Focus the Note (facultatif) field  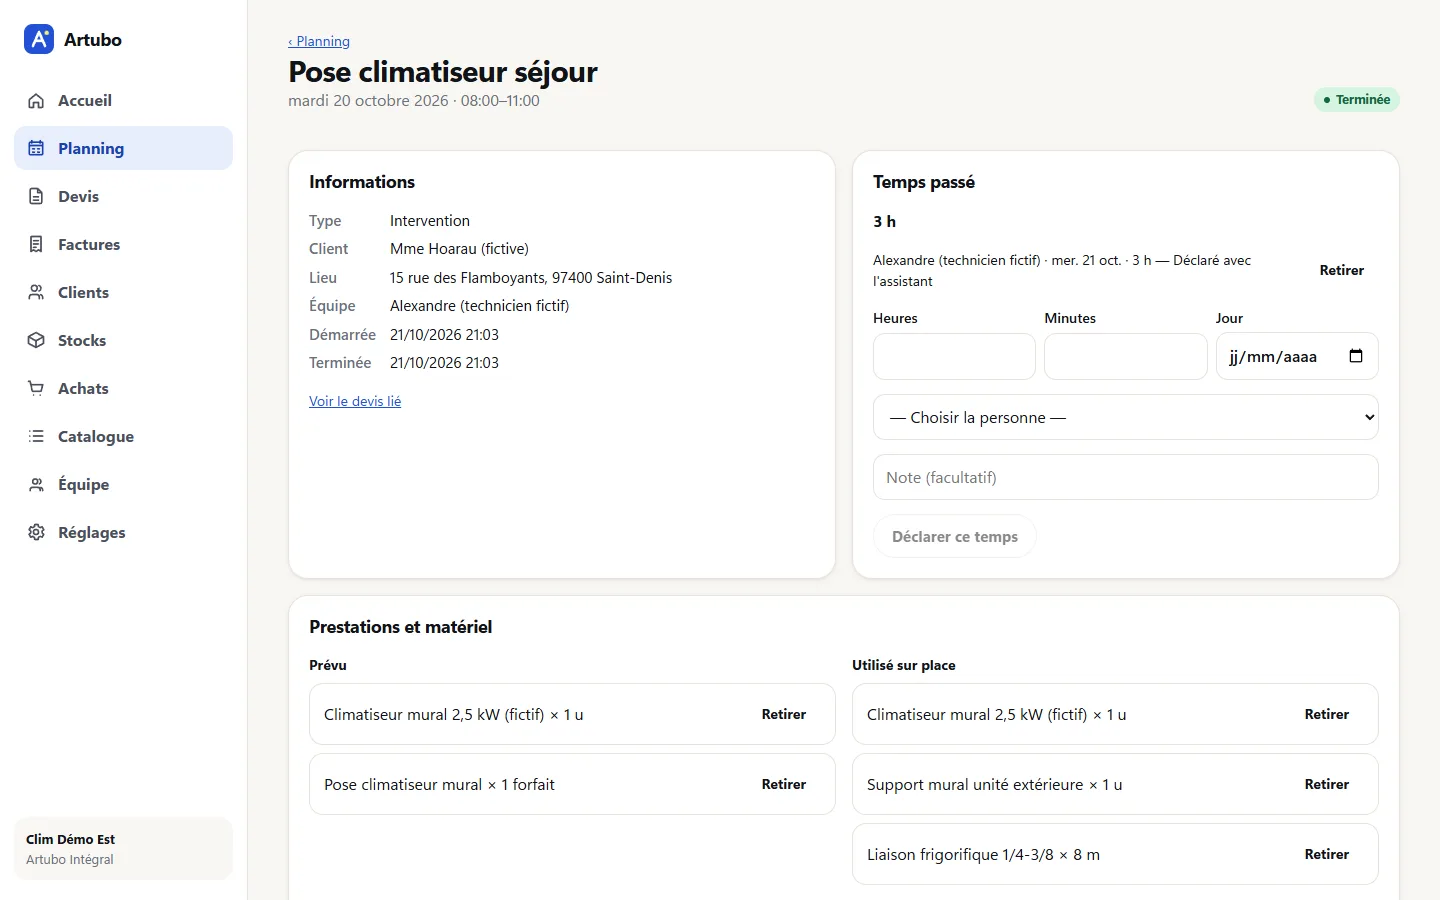pyautogui.click(x=1126, y=477)
